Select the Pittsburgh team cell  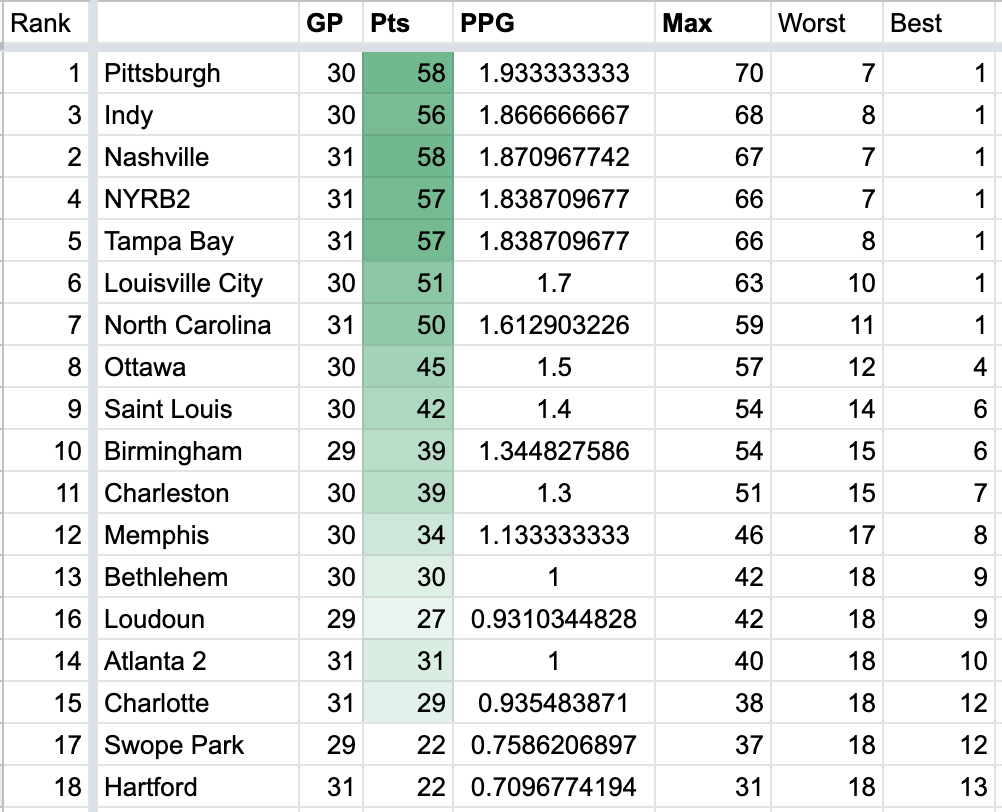[198, 73]
